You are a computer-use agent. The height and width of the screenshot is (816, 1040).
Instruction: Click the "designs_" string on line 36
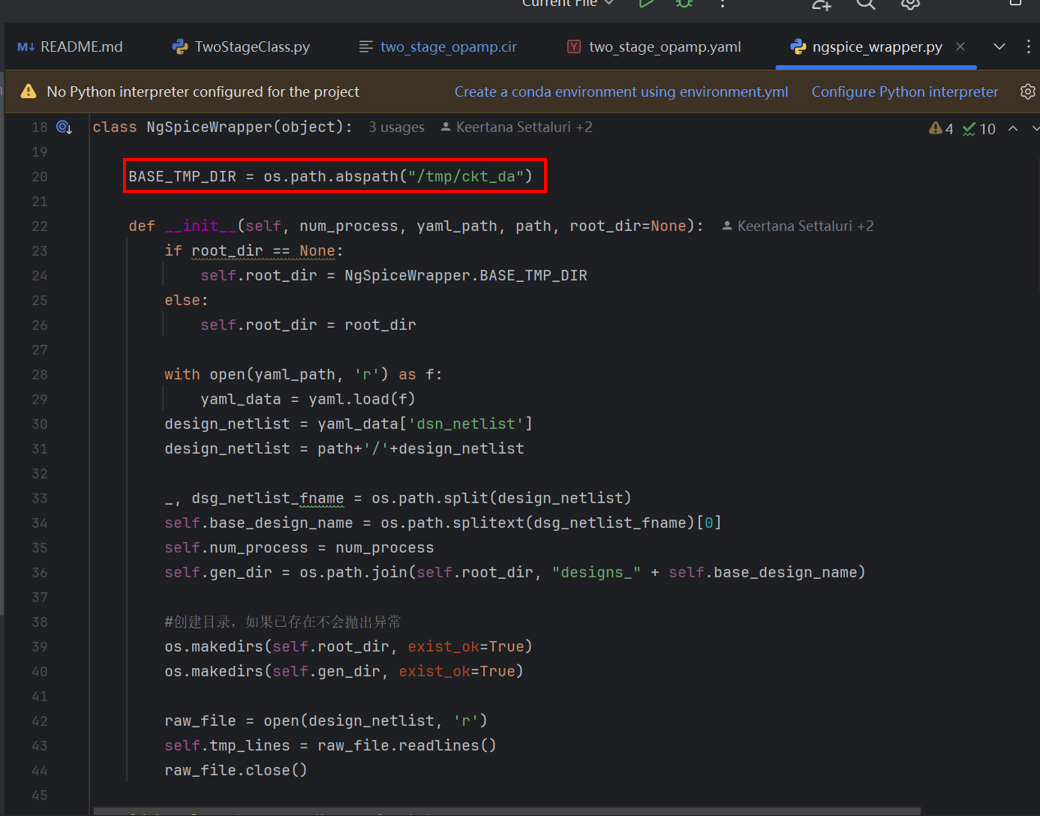(x=596, y=573)
